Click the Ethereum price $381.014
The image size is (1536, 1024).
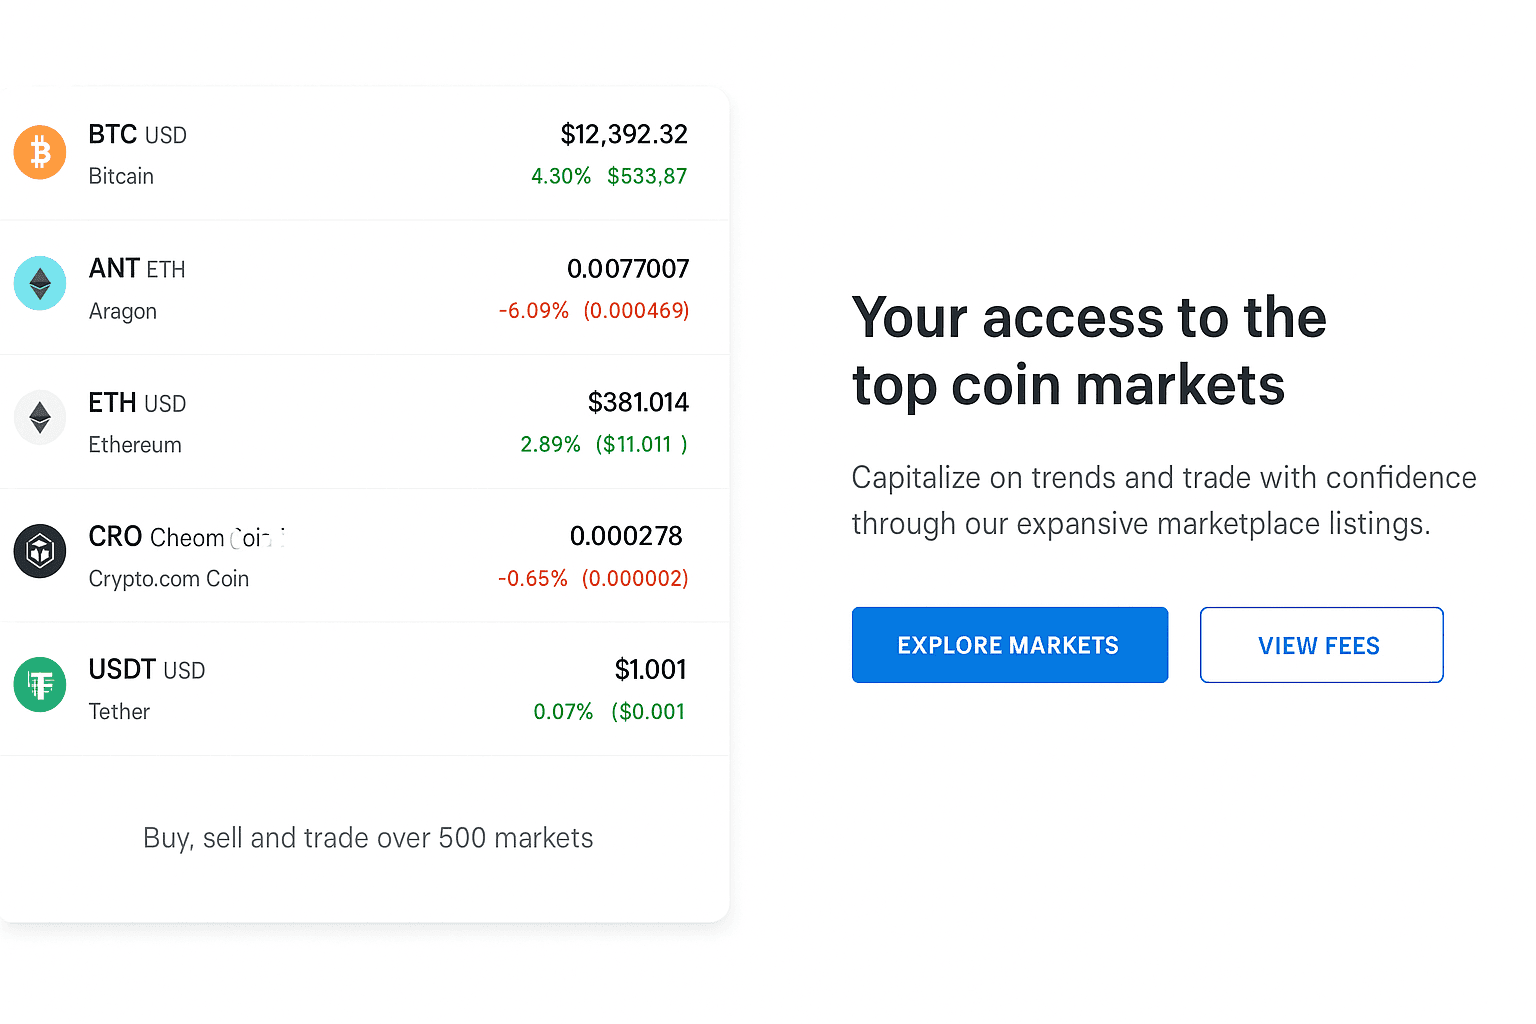tap(638, 403)
